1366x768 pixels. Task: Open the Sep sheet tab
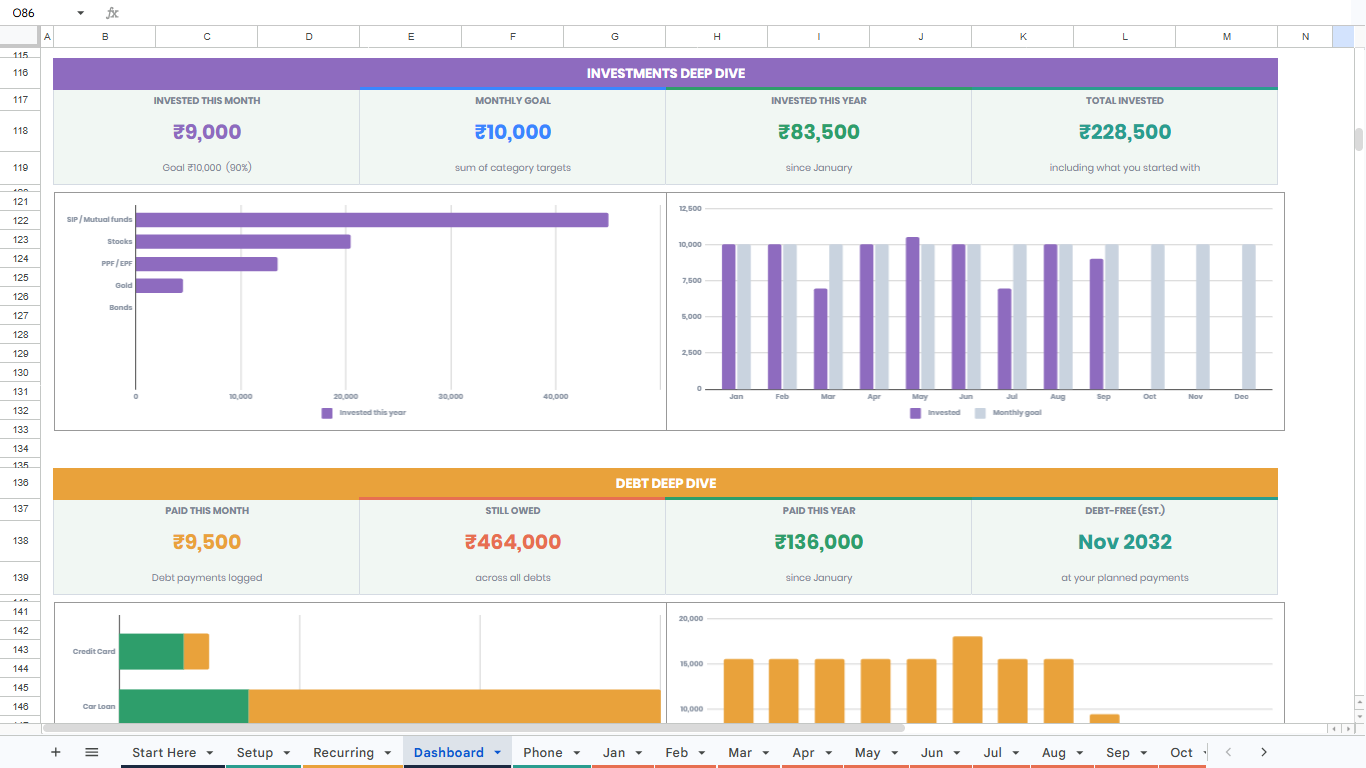coord(1117,752)
